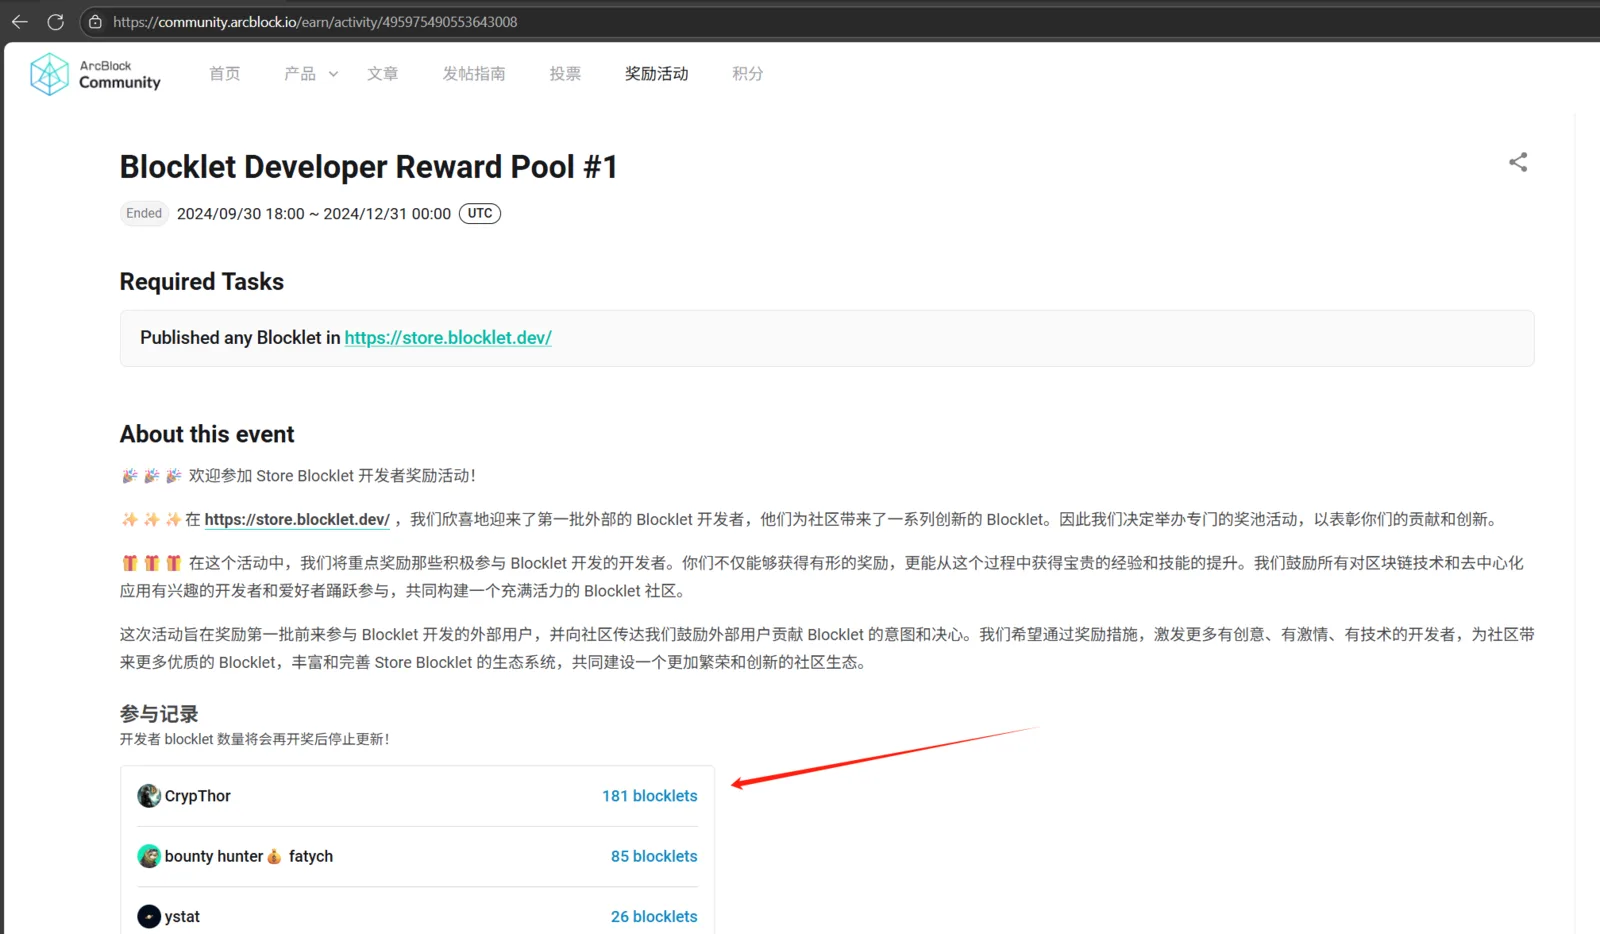Select the Blocklet Developer Reward Pool #1 title
The height and width of the screenshot is (934, 1600).
369,167
